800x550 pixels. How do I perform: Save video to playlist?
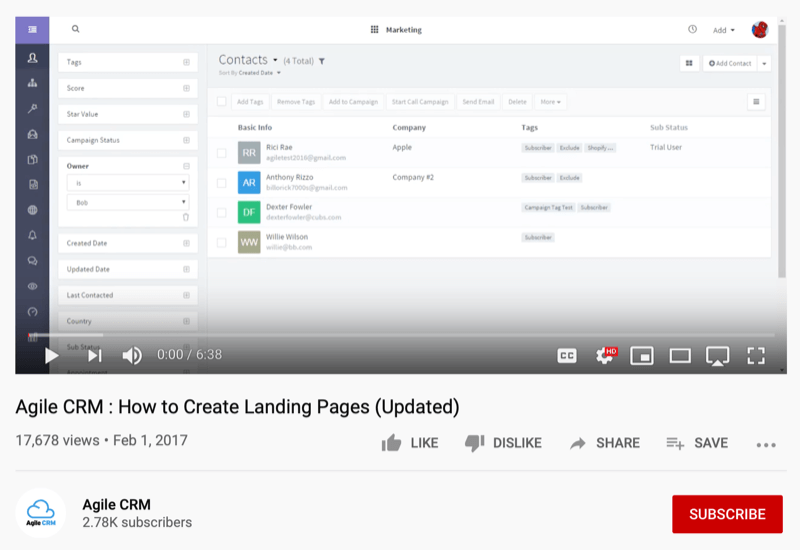tap(697, 443)
